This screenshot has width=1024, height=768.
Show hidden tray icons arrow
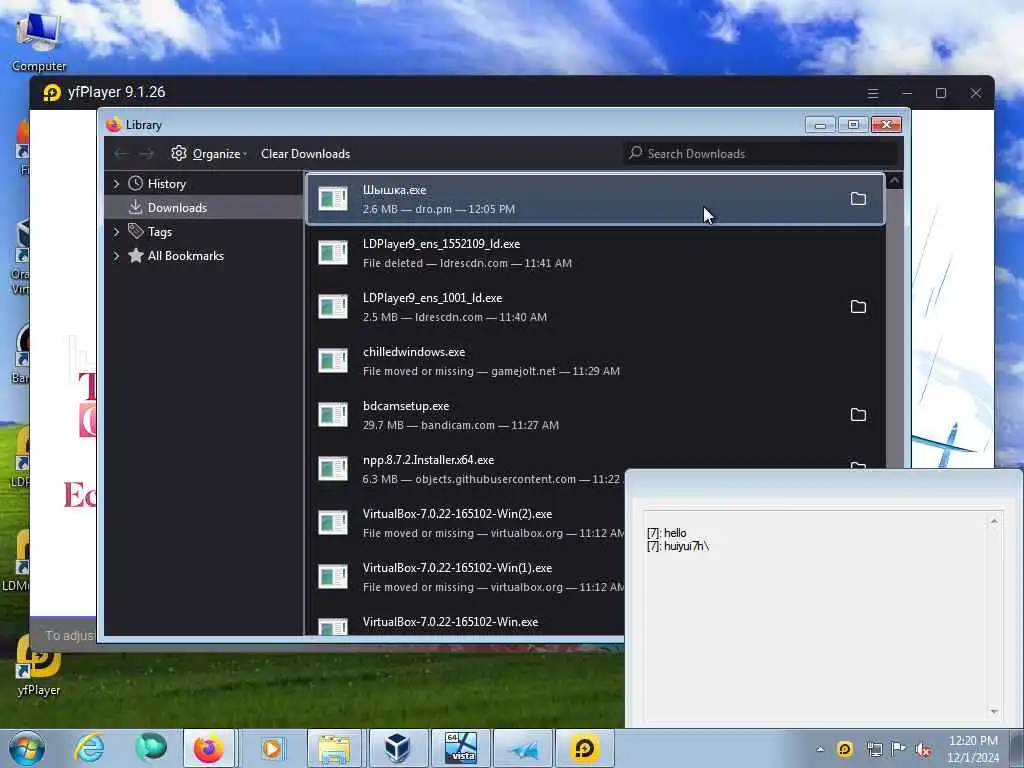(820, 749)
